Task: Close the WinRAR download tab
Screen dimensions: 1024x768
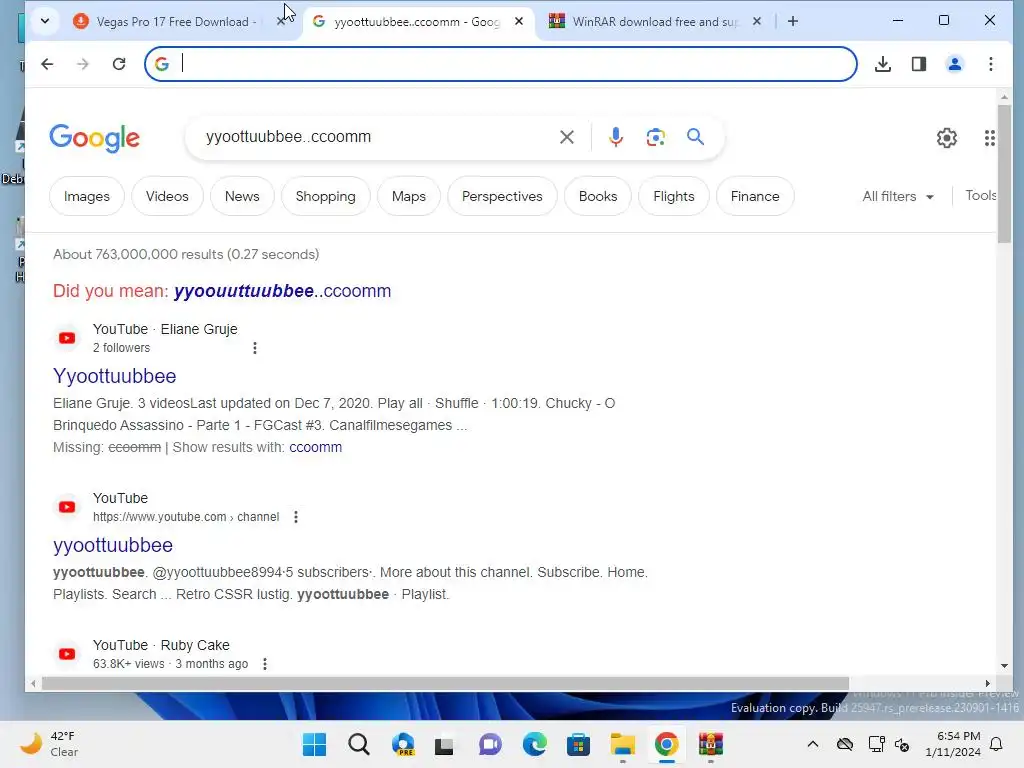Action: point(757,22)
